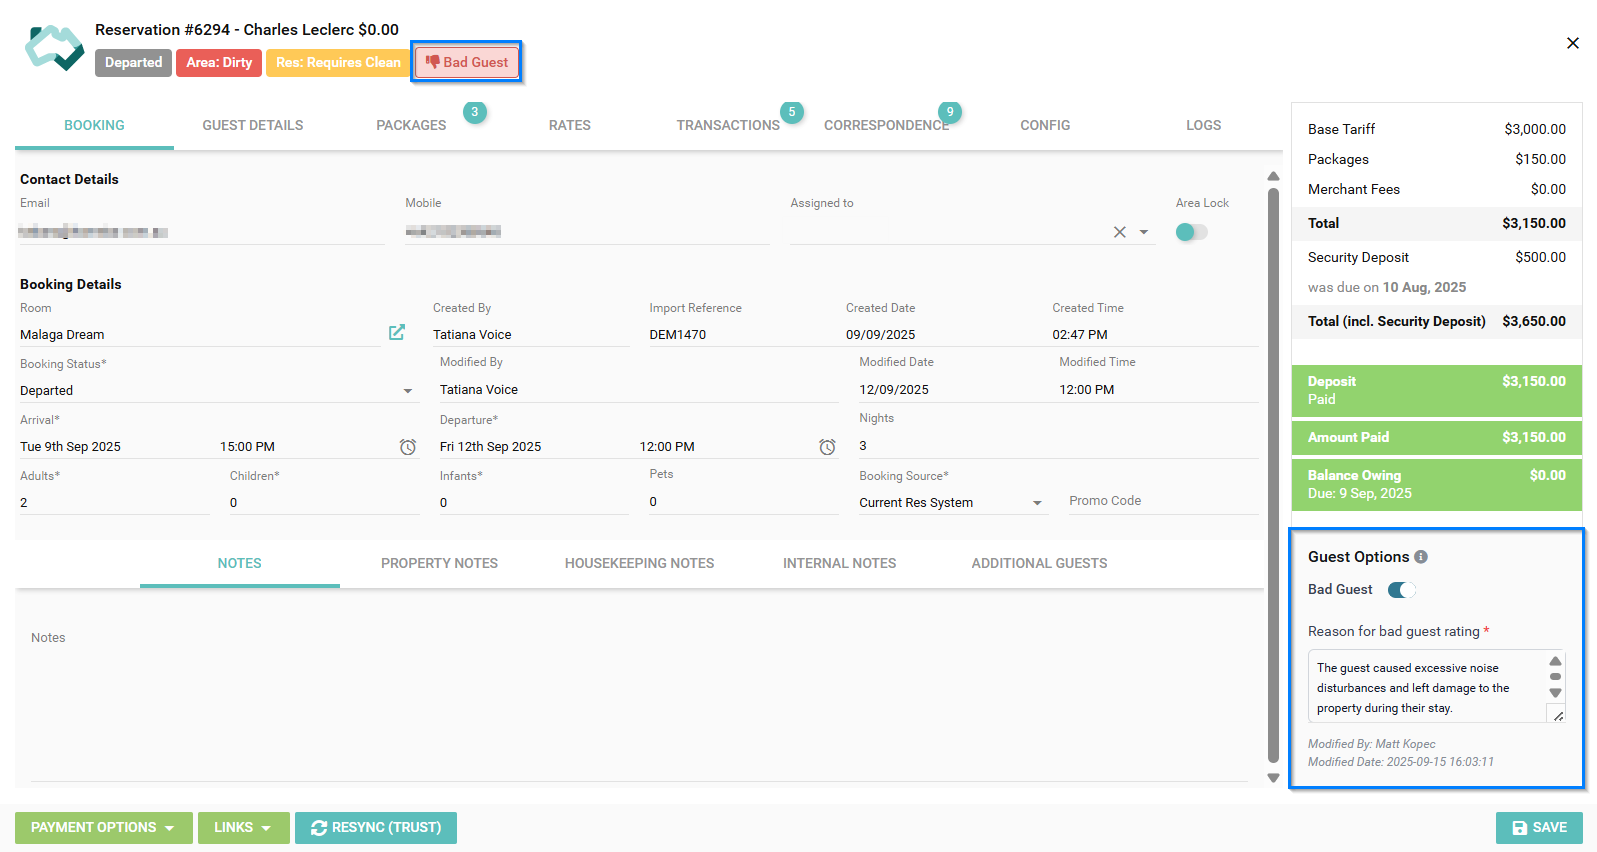Click the Promo Code input field
Image resolution: width=1597 pixels, height=852 pixels.
tap(1160, 501)
